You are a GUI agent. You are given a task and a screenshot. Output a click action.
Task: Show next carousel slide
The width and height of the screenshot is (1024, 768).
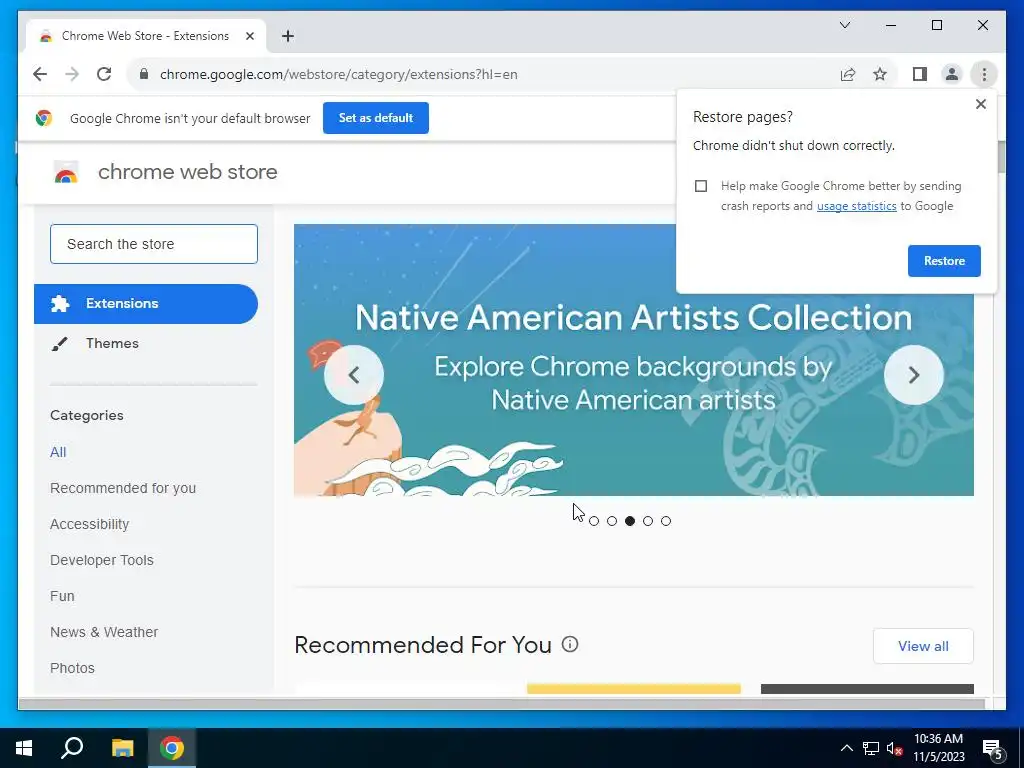914,375
